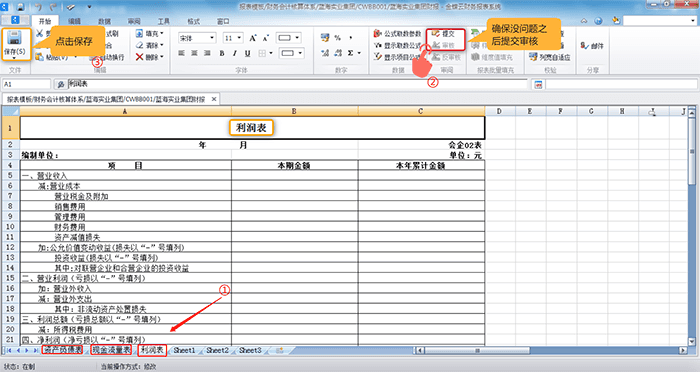
Task: Switch to the 开始 ribbon tab
Action: click(x=45, y=21)
